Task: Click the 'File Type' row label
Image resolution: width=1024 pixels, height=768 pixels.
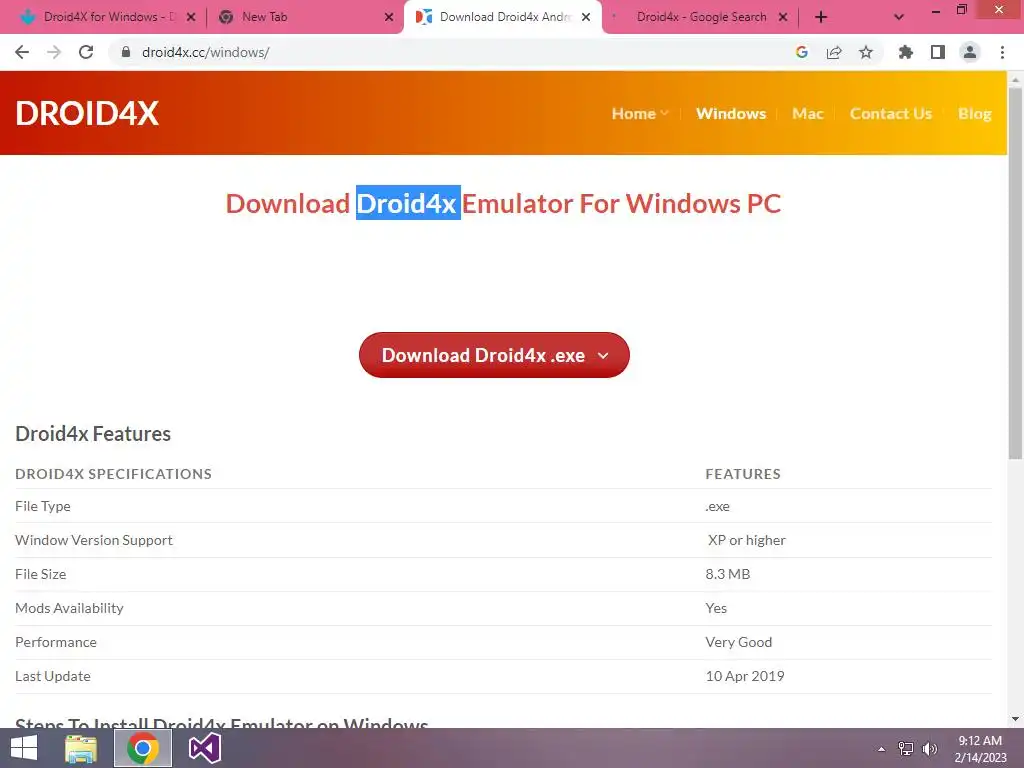Action: pos(42,506)
